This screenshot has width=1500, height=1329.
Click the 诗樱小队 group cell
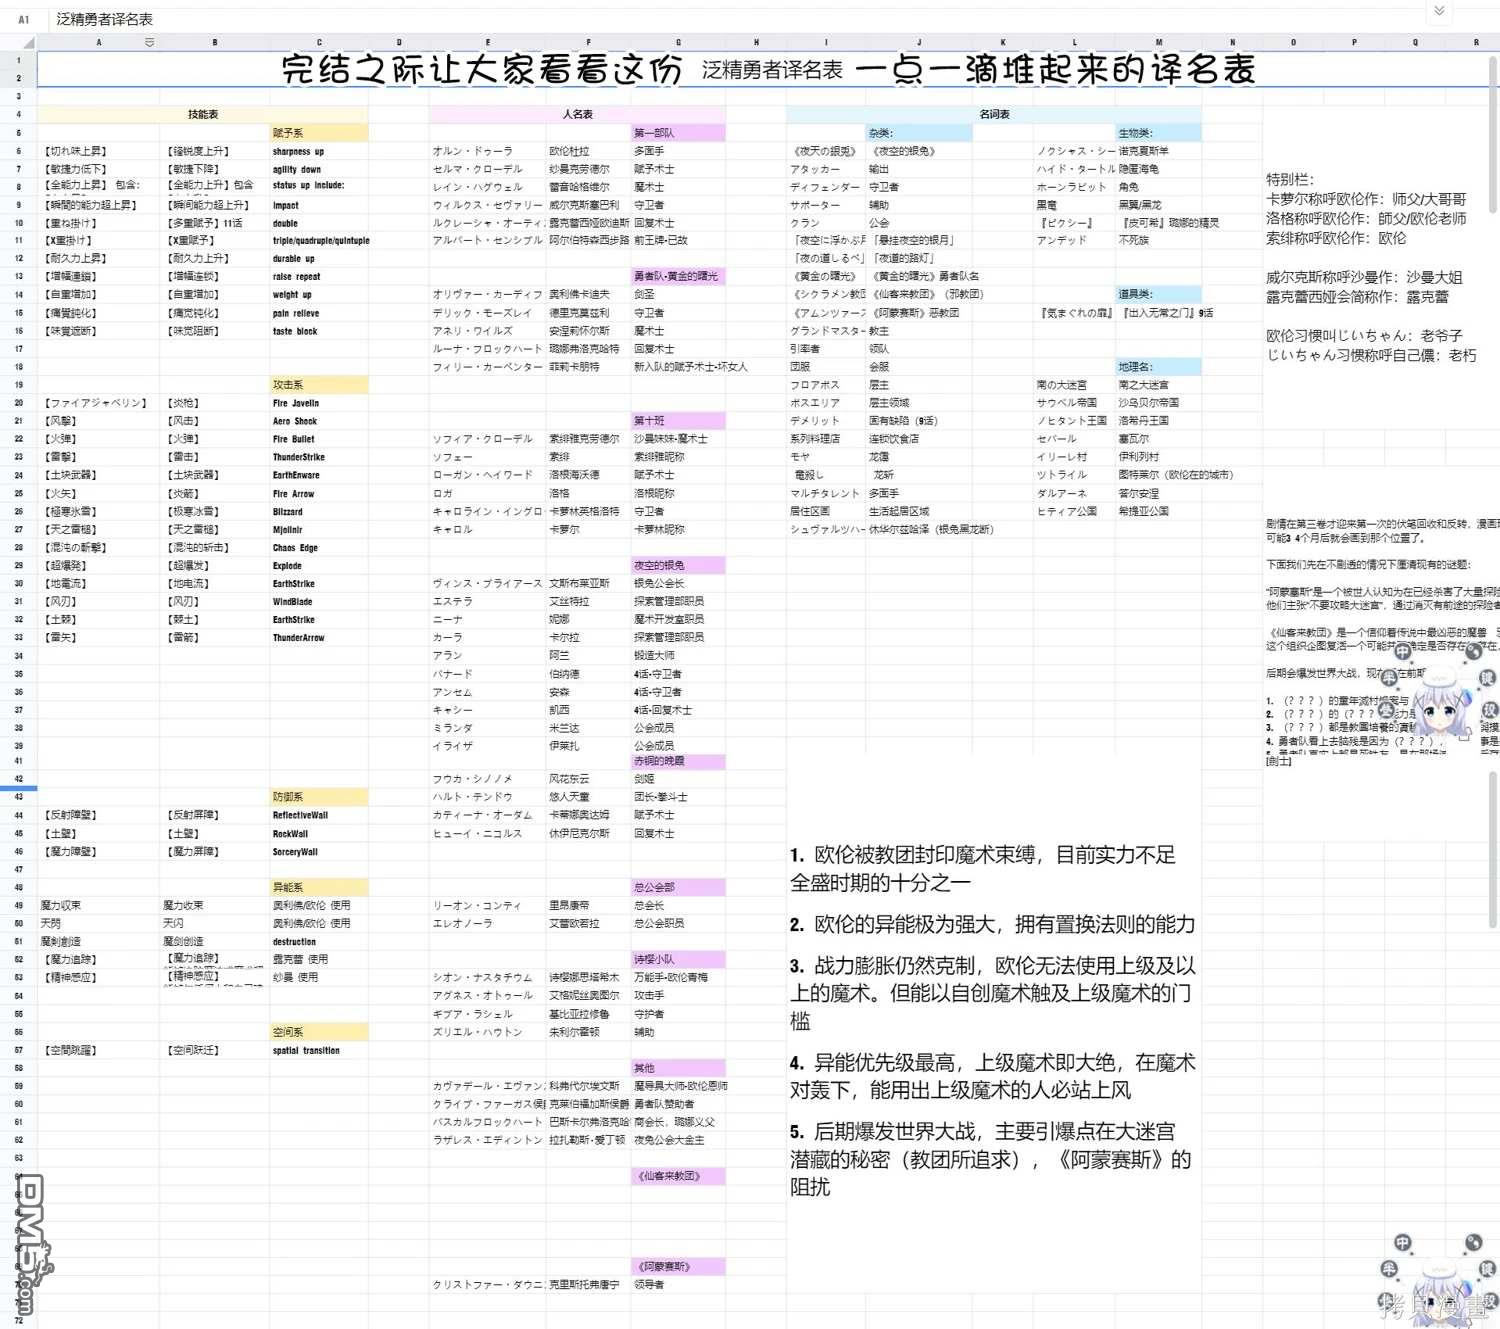pyautogui.click(x=678, y=959)
